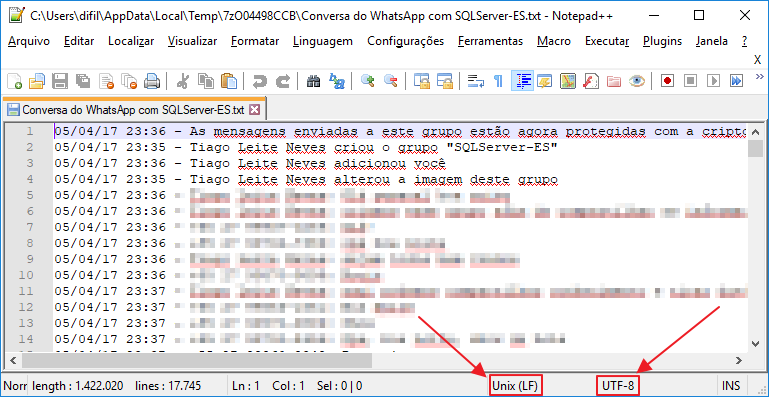Toggle show all characters pilcrow icon
Image resolution: width=769 pixels, height=397 pixels.
(498, 81)
